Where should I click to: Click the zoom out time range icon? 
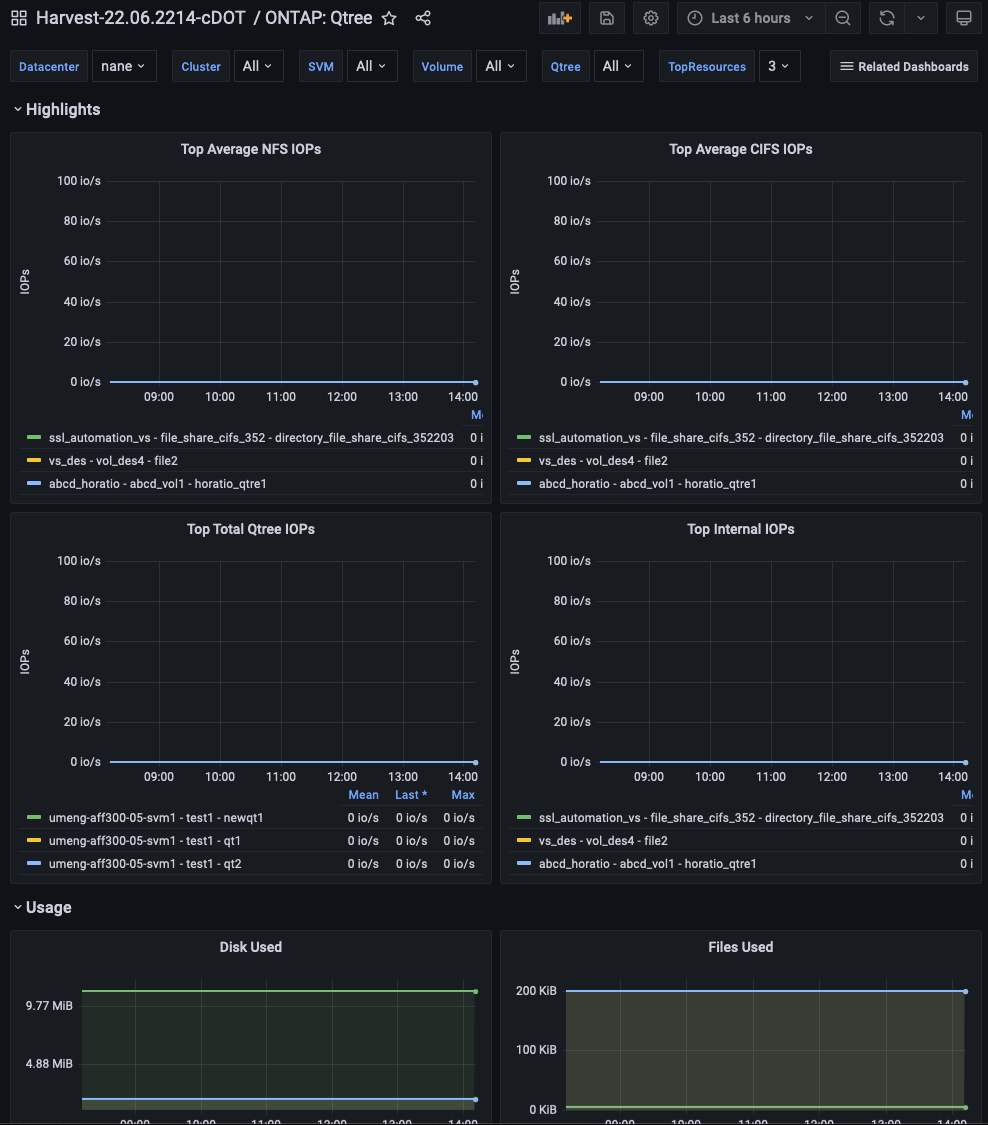pos(843,18)
